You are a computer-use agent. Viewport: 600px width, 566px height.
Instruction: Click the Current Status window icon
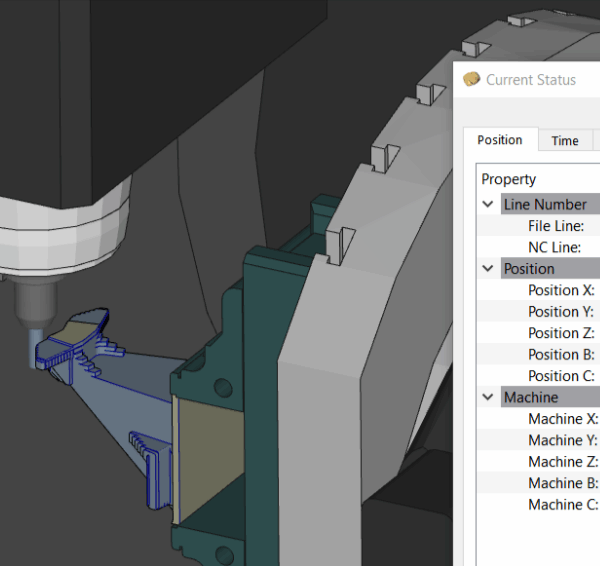pos(472,80)
